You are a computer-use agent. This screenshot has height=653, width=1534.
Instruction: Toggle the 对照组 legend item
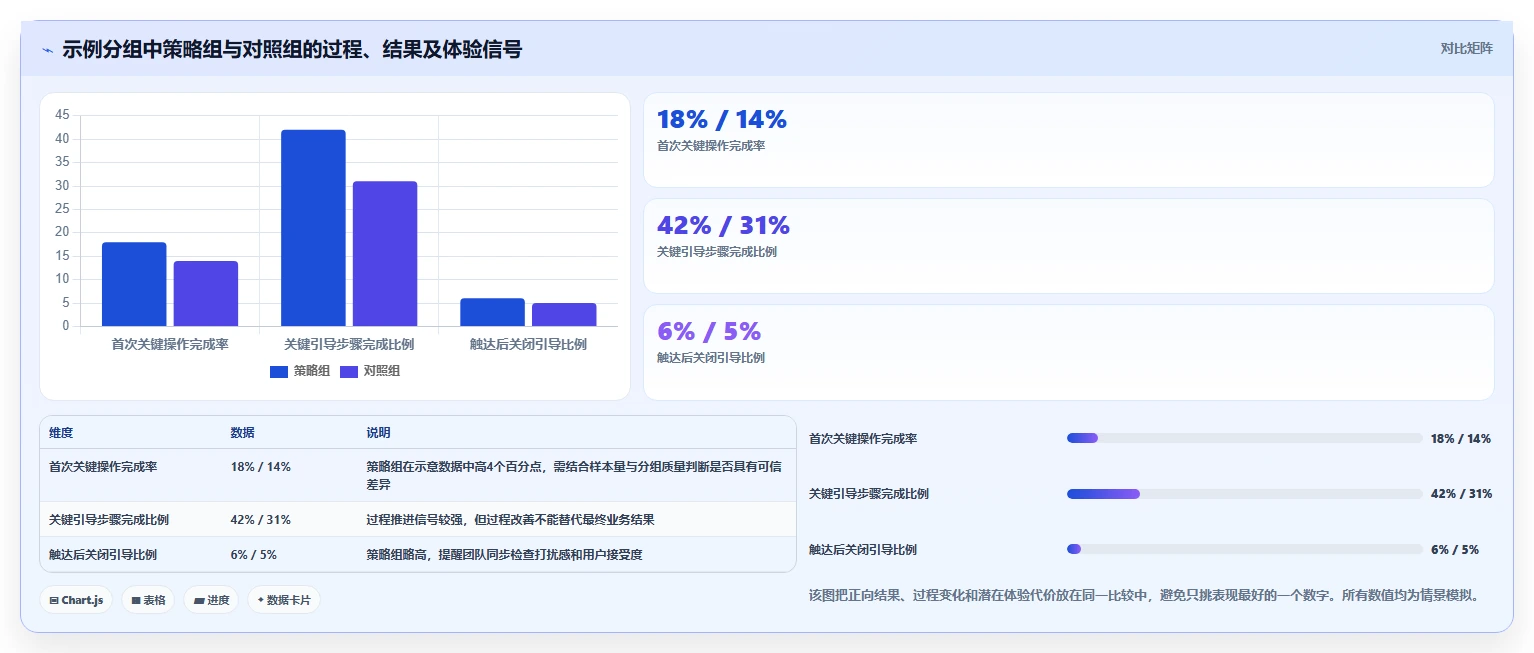coord(370,371)
